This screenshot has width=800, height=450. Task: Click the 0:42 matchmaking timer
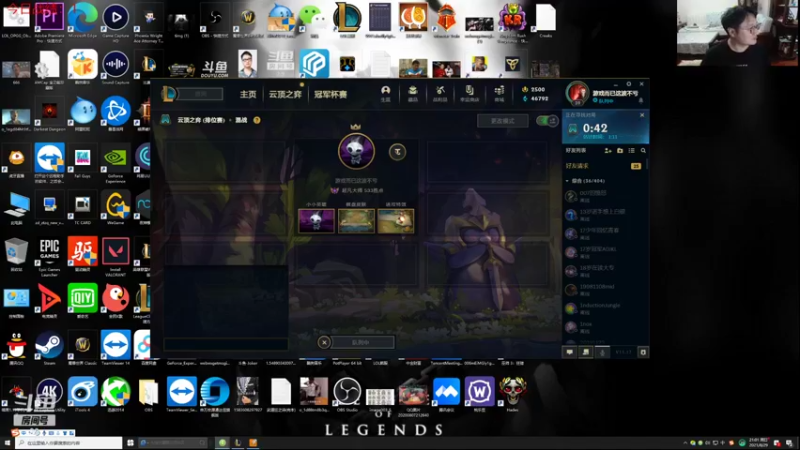click(595, 128)
